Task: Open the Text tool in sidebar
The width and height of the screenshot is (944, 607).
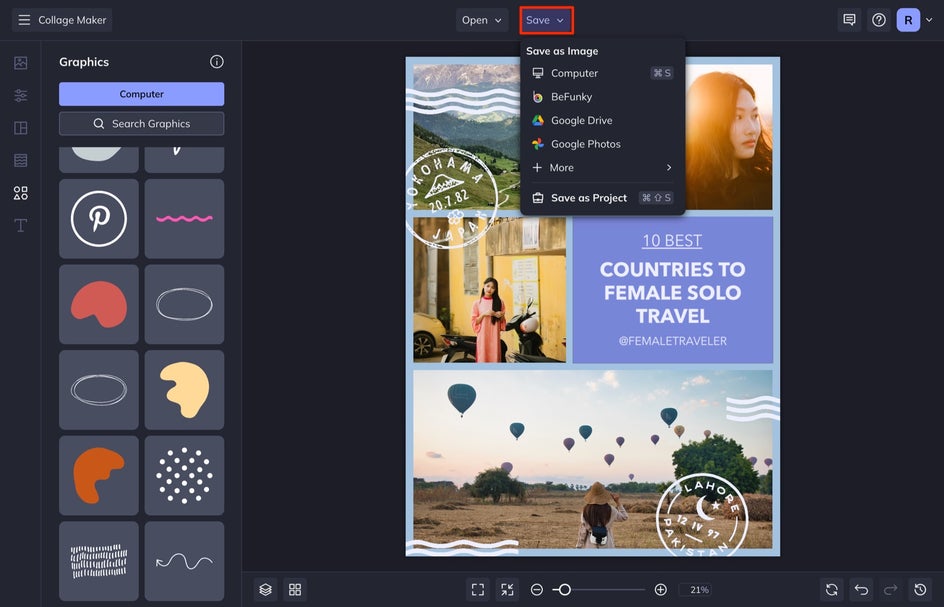Action: [x=20, y=225]
